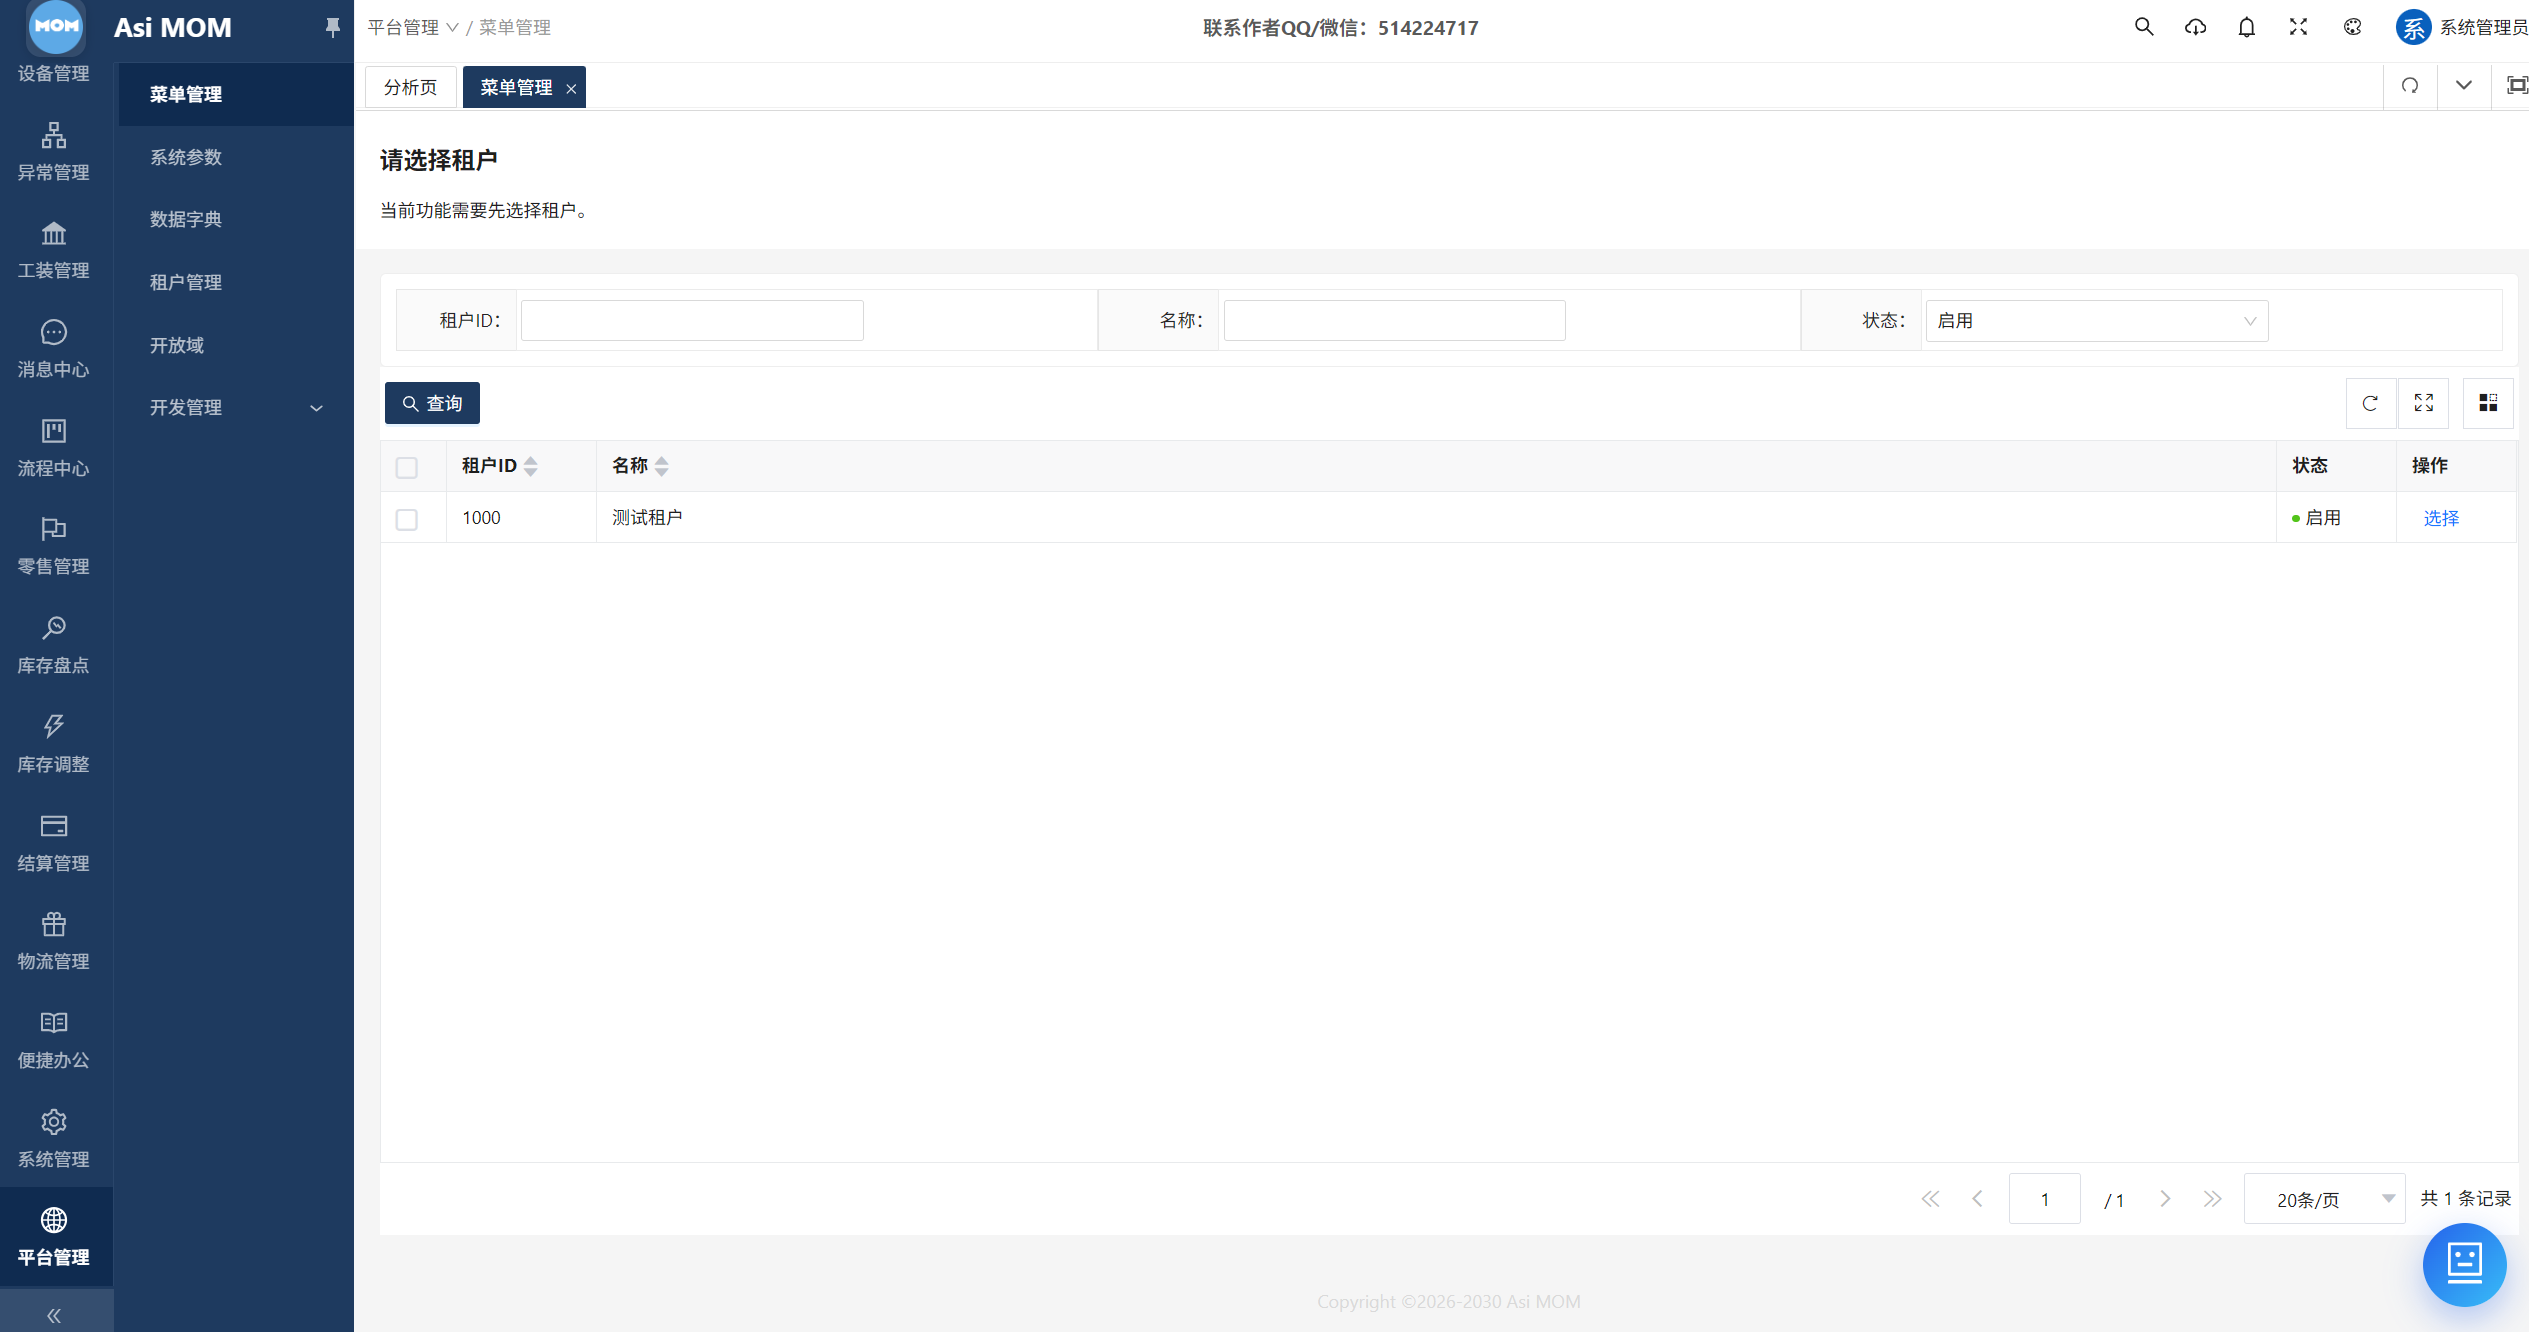Open column settings grid icon
This screenshot has width=2529, height=1332.
coord(2488,403)
